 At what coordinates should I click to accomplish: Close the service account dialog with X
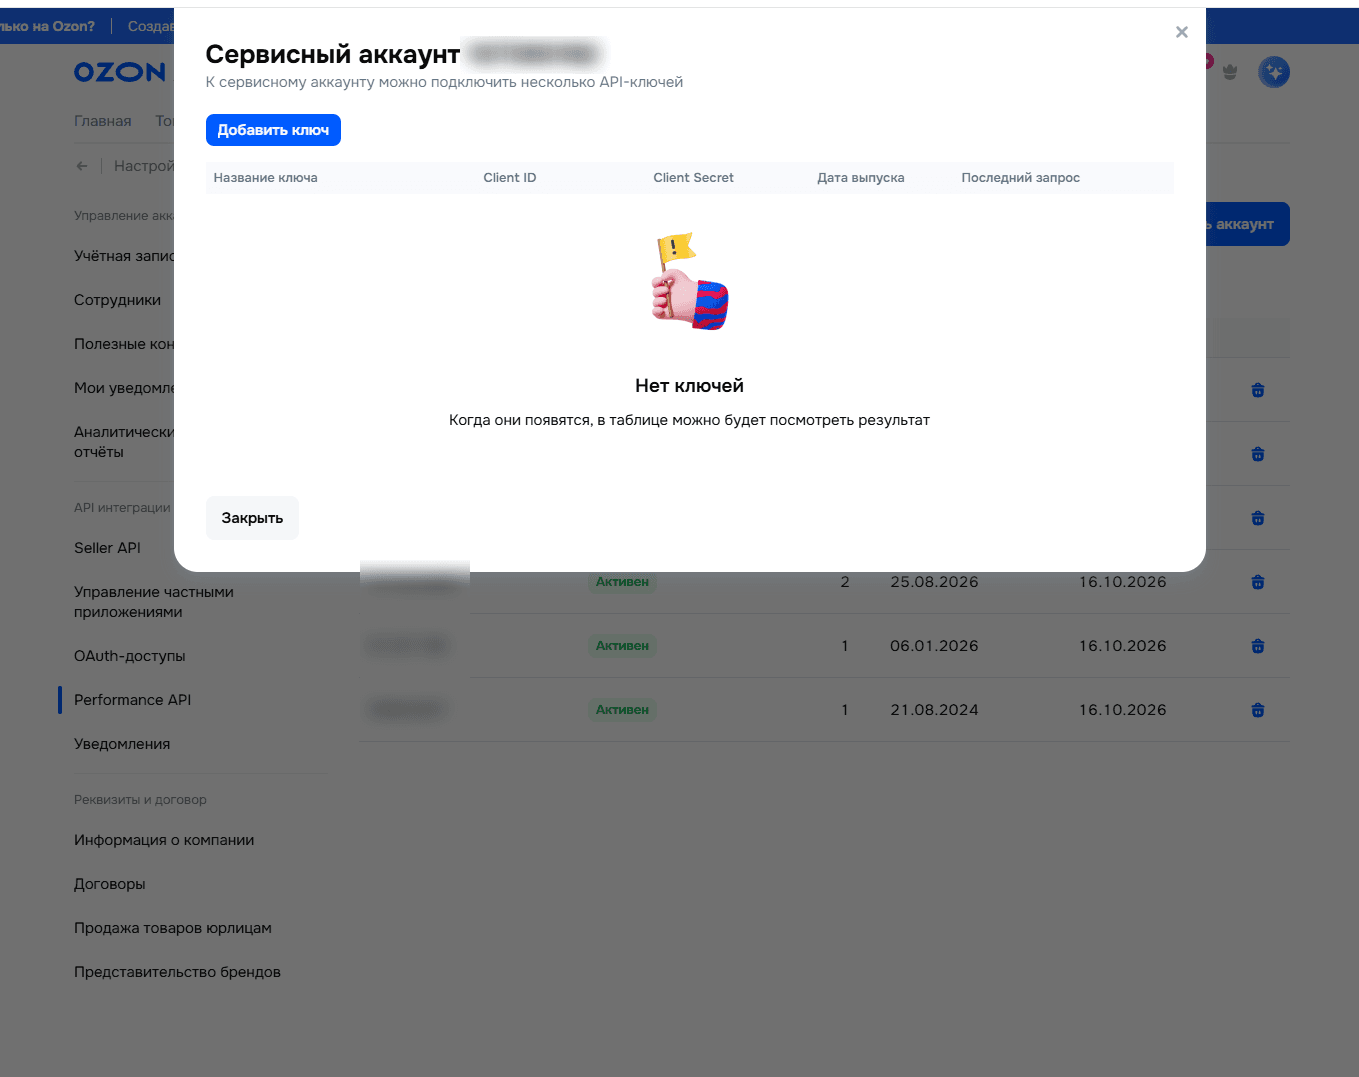[x=1182, y=32]
